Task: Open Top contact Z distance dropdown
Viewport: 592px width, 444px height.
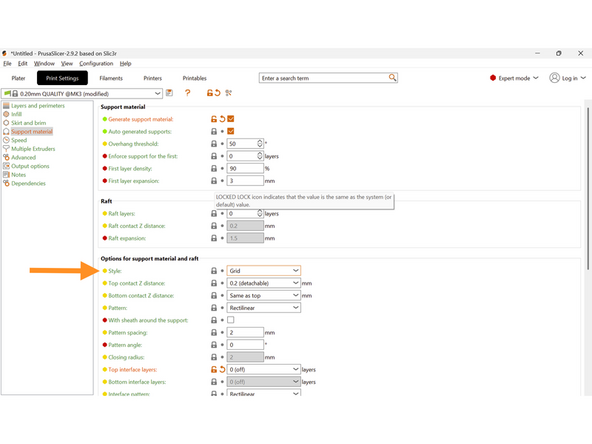Action: pos(264,283)
